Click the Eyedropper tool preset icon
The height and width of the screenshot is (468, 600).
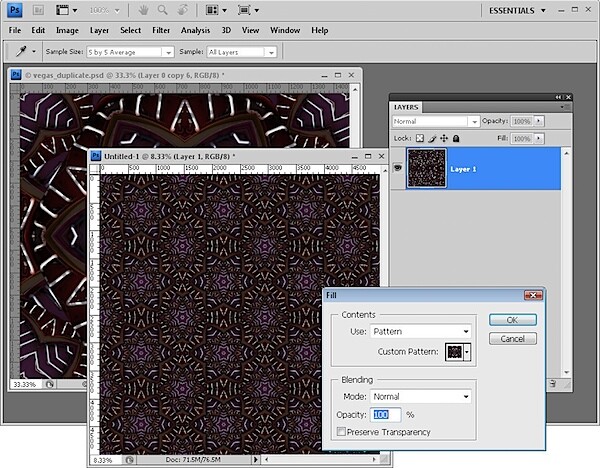pyautogui.click(x=21, y=51)
